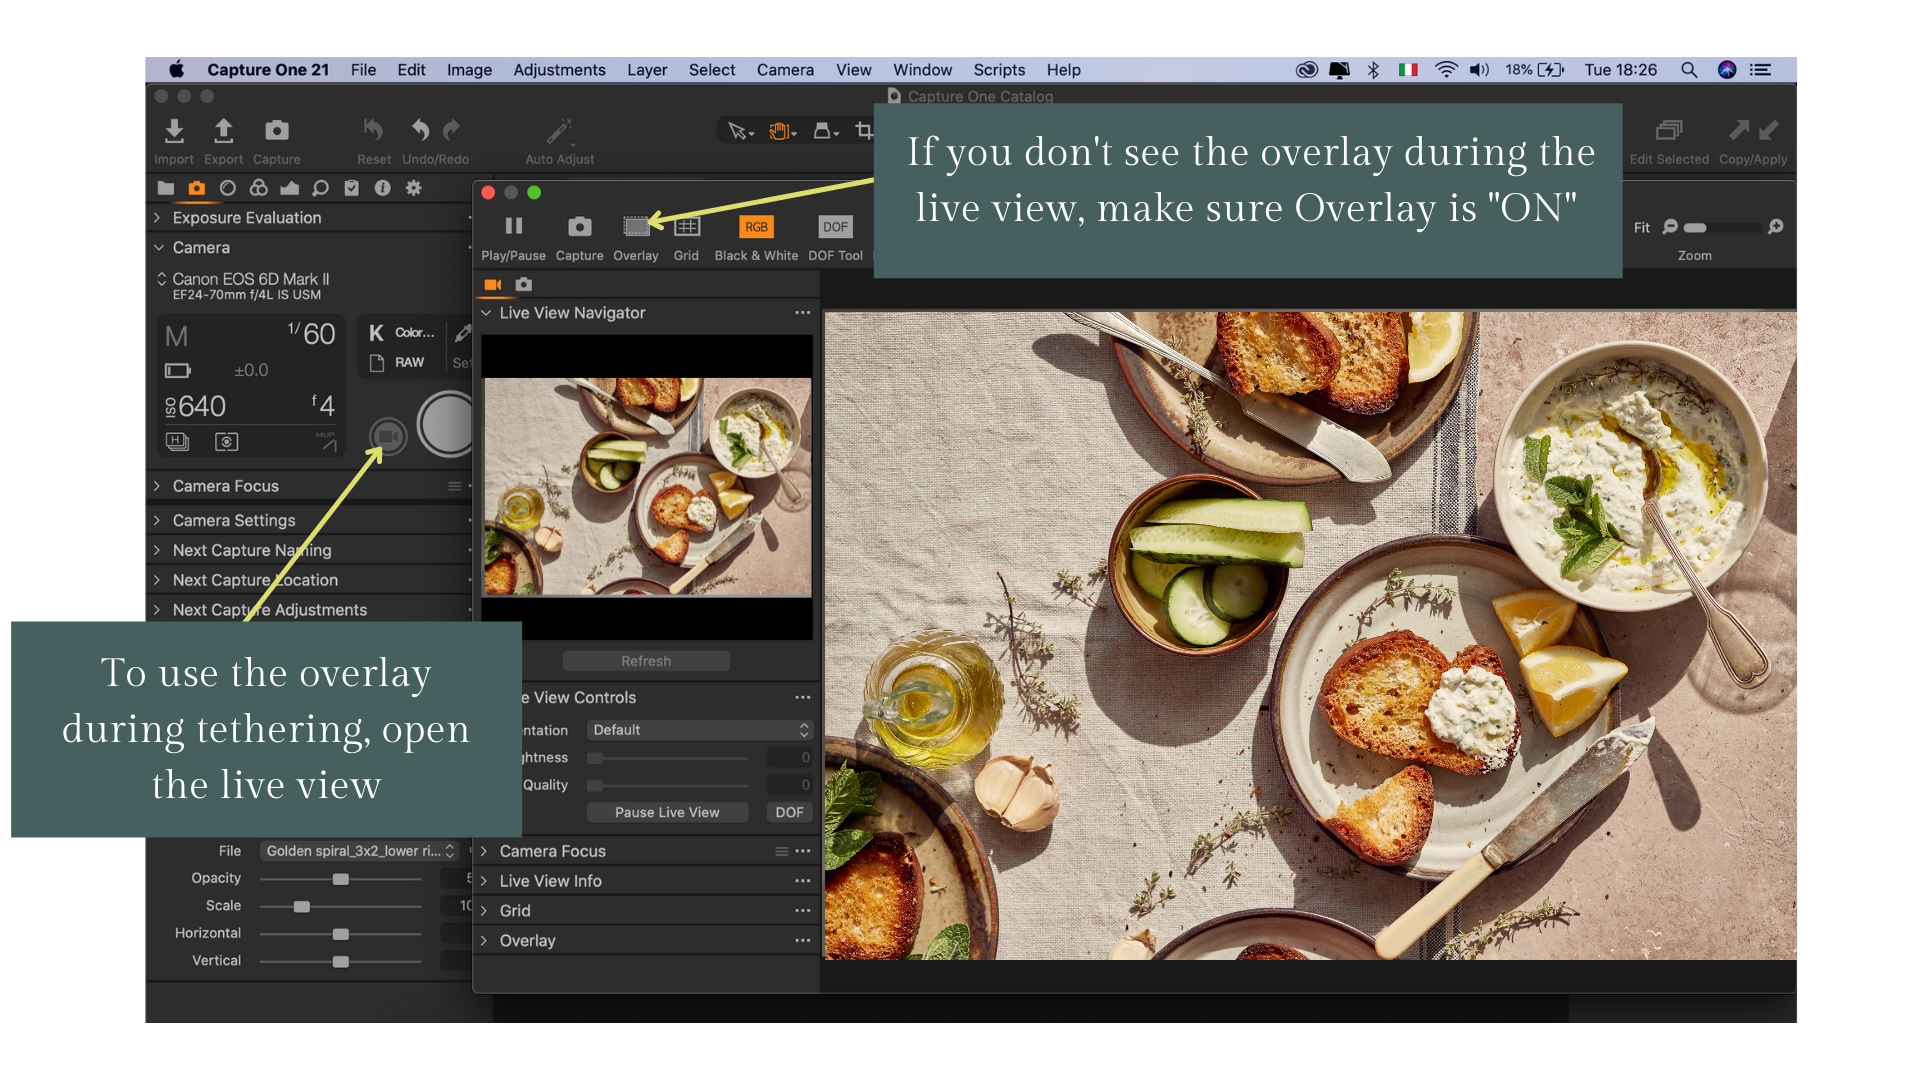Image resolution: width=1920 pixels, height=1080 pixels.
Task: Open the Scripts menu
Action: (x=999, y=70)
